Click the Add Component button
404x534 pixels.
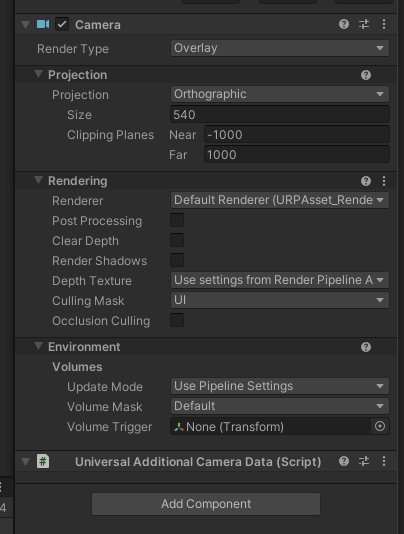(x=206, y=504)
